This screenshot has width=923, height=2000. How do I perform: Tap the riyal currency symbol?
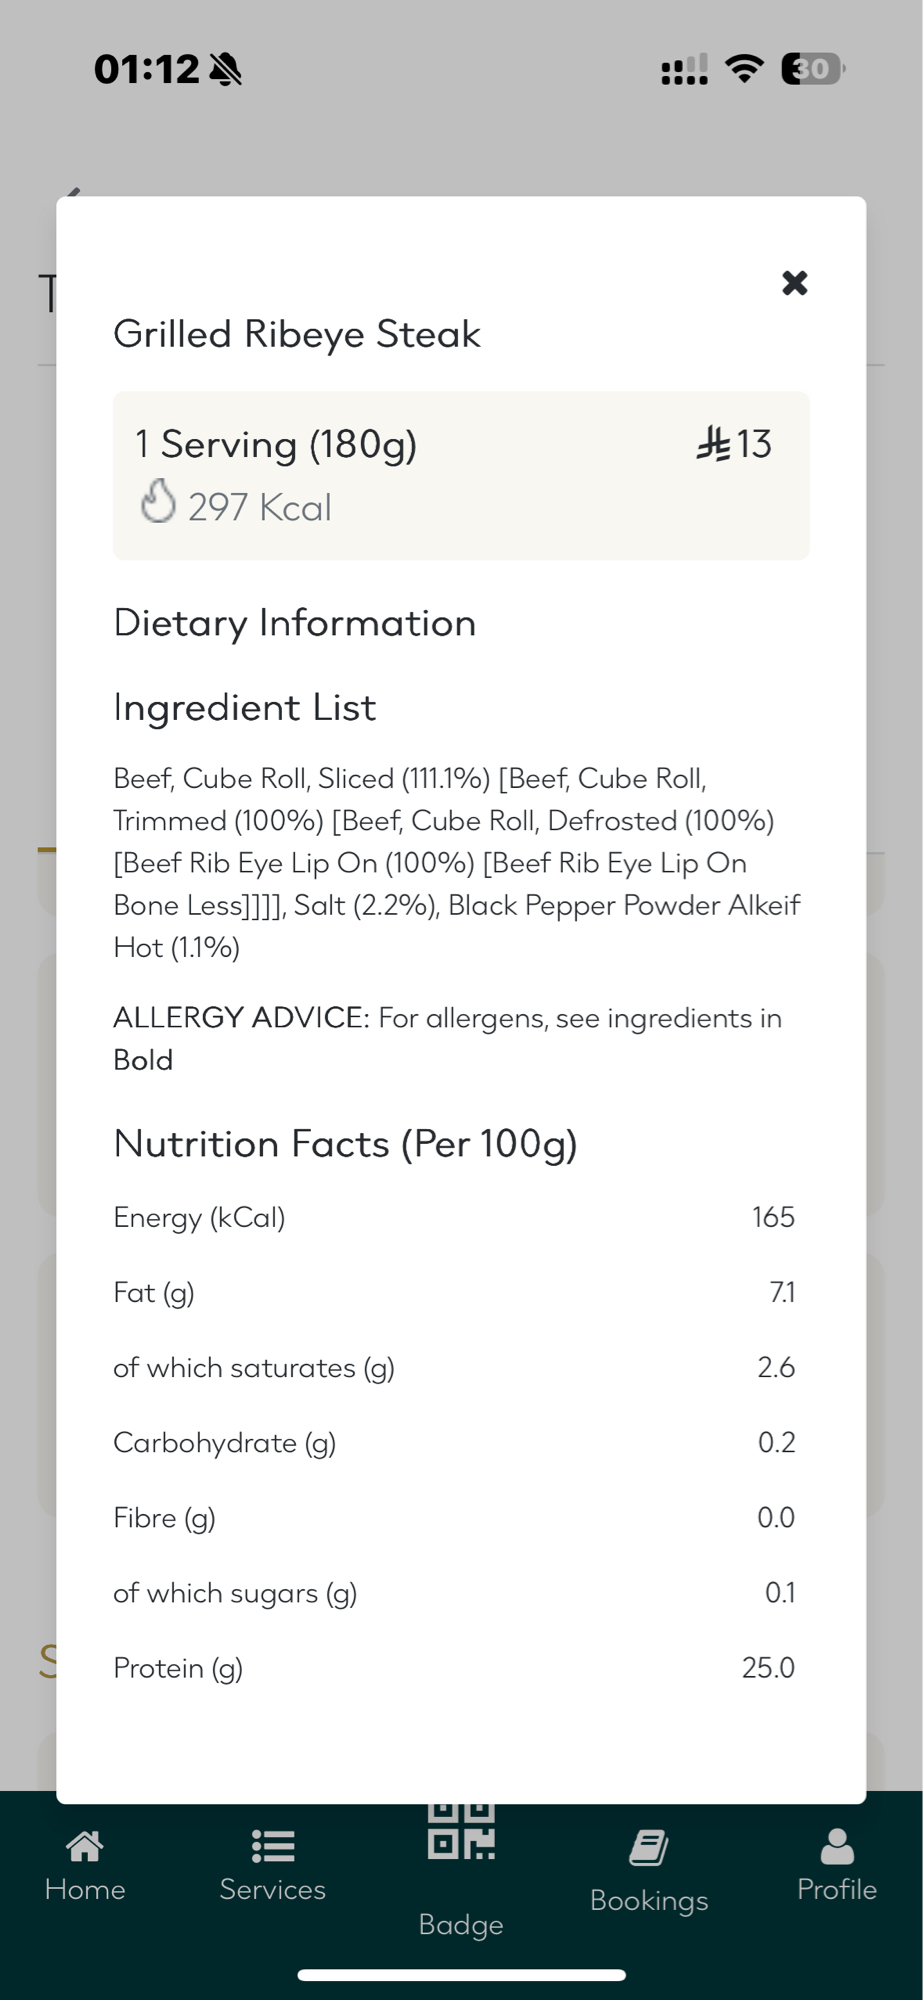[x=714, y=443]
